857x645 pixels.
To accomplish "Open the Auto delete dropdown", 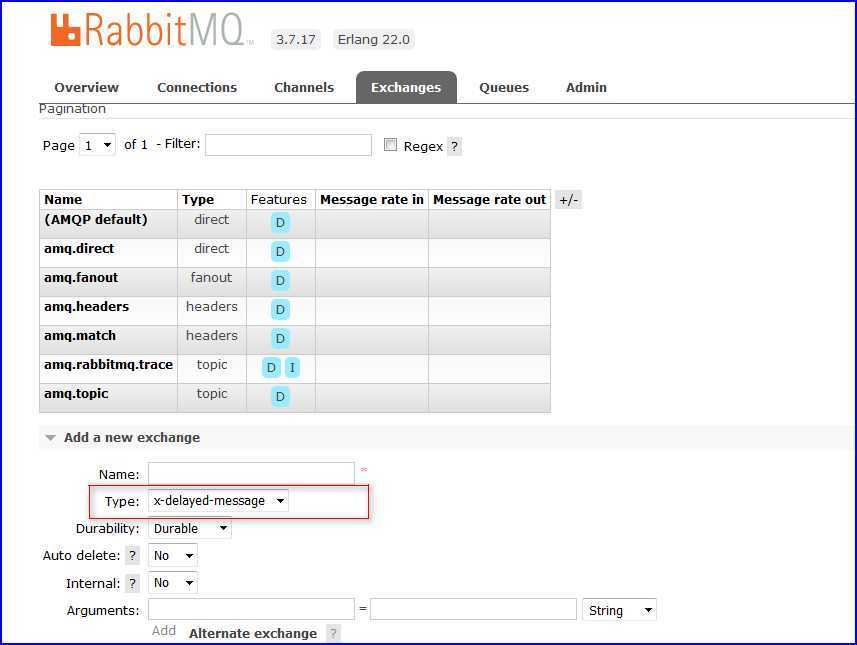I will pyautogui.click(x=173, y=556).
